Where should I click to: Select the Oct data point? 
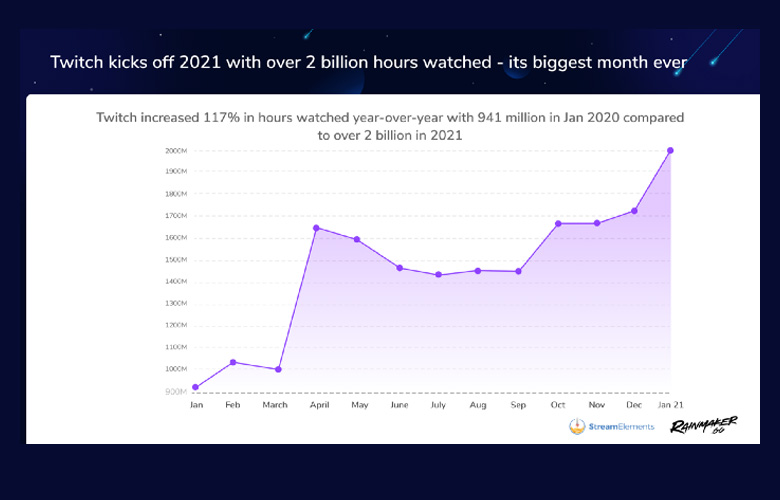pos(558,223)
